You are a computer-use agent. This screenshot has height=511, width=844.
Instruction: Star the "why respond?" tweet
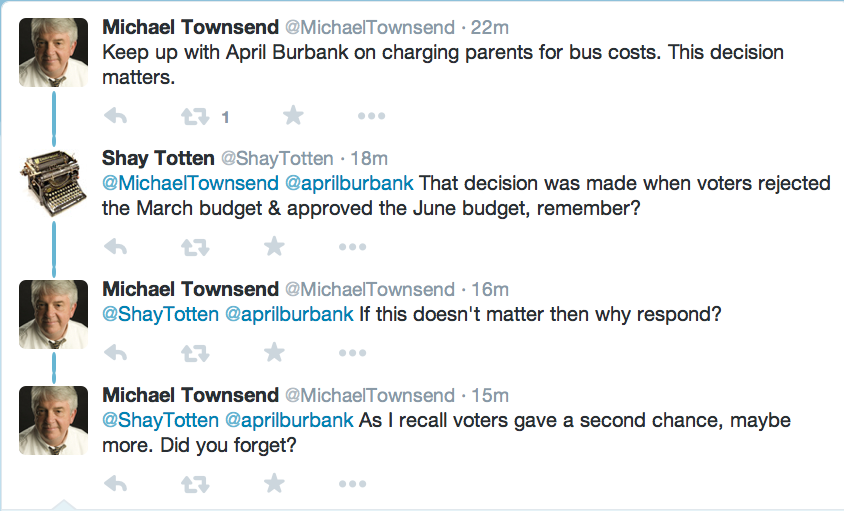click(274, 352)
